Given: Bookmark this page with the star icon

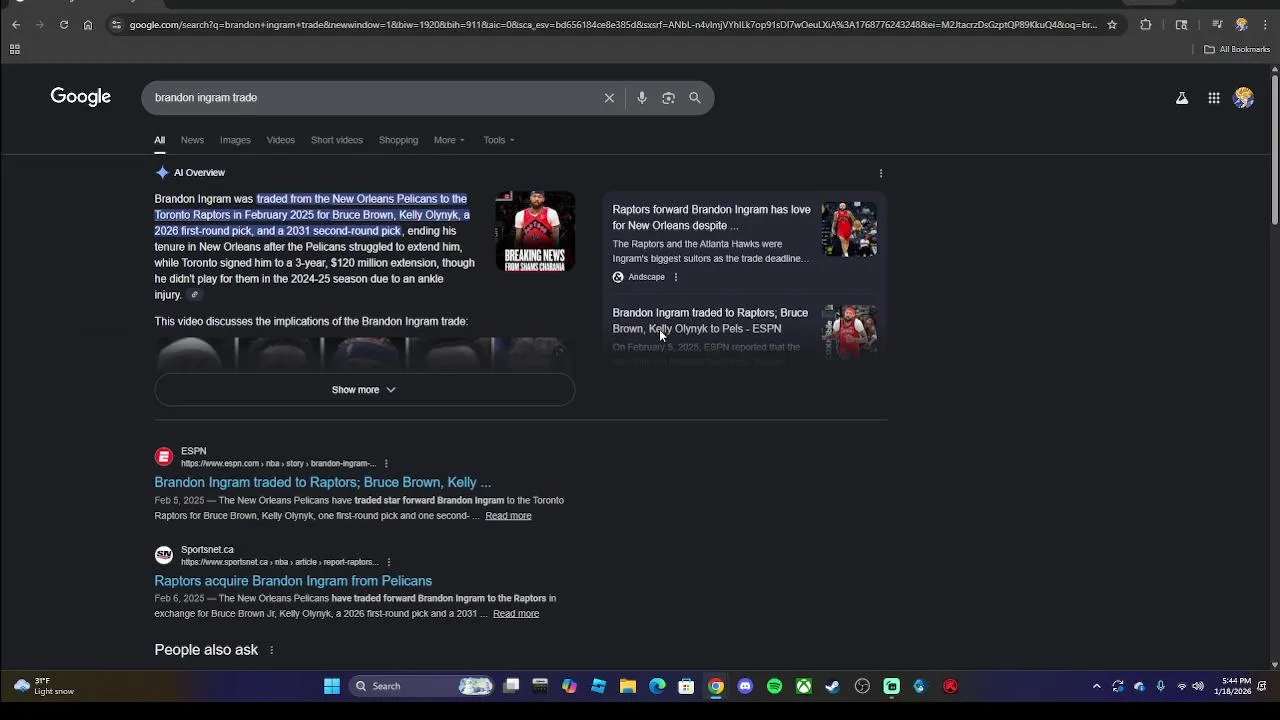Looking at the screenshot, I should 1112,25.
